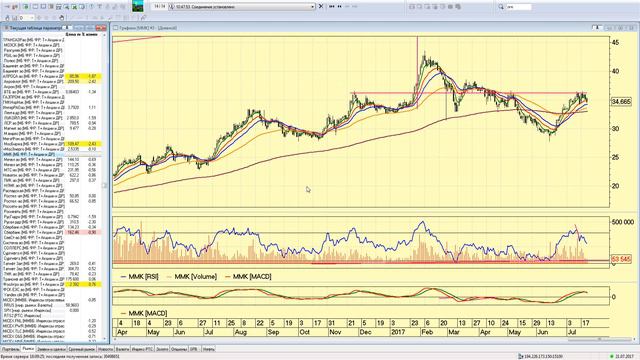Select the highlighted ММК row in the table
The height and width of the screenshot is (360, 640).
click(52, 155)
